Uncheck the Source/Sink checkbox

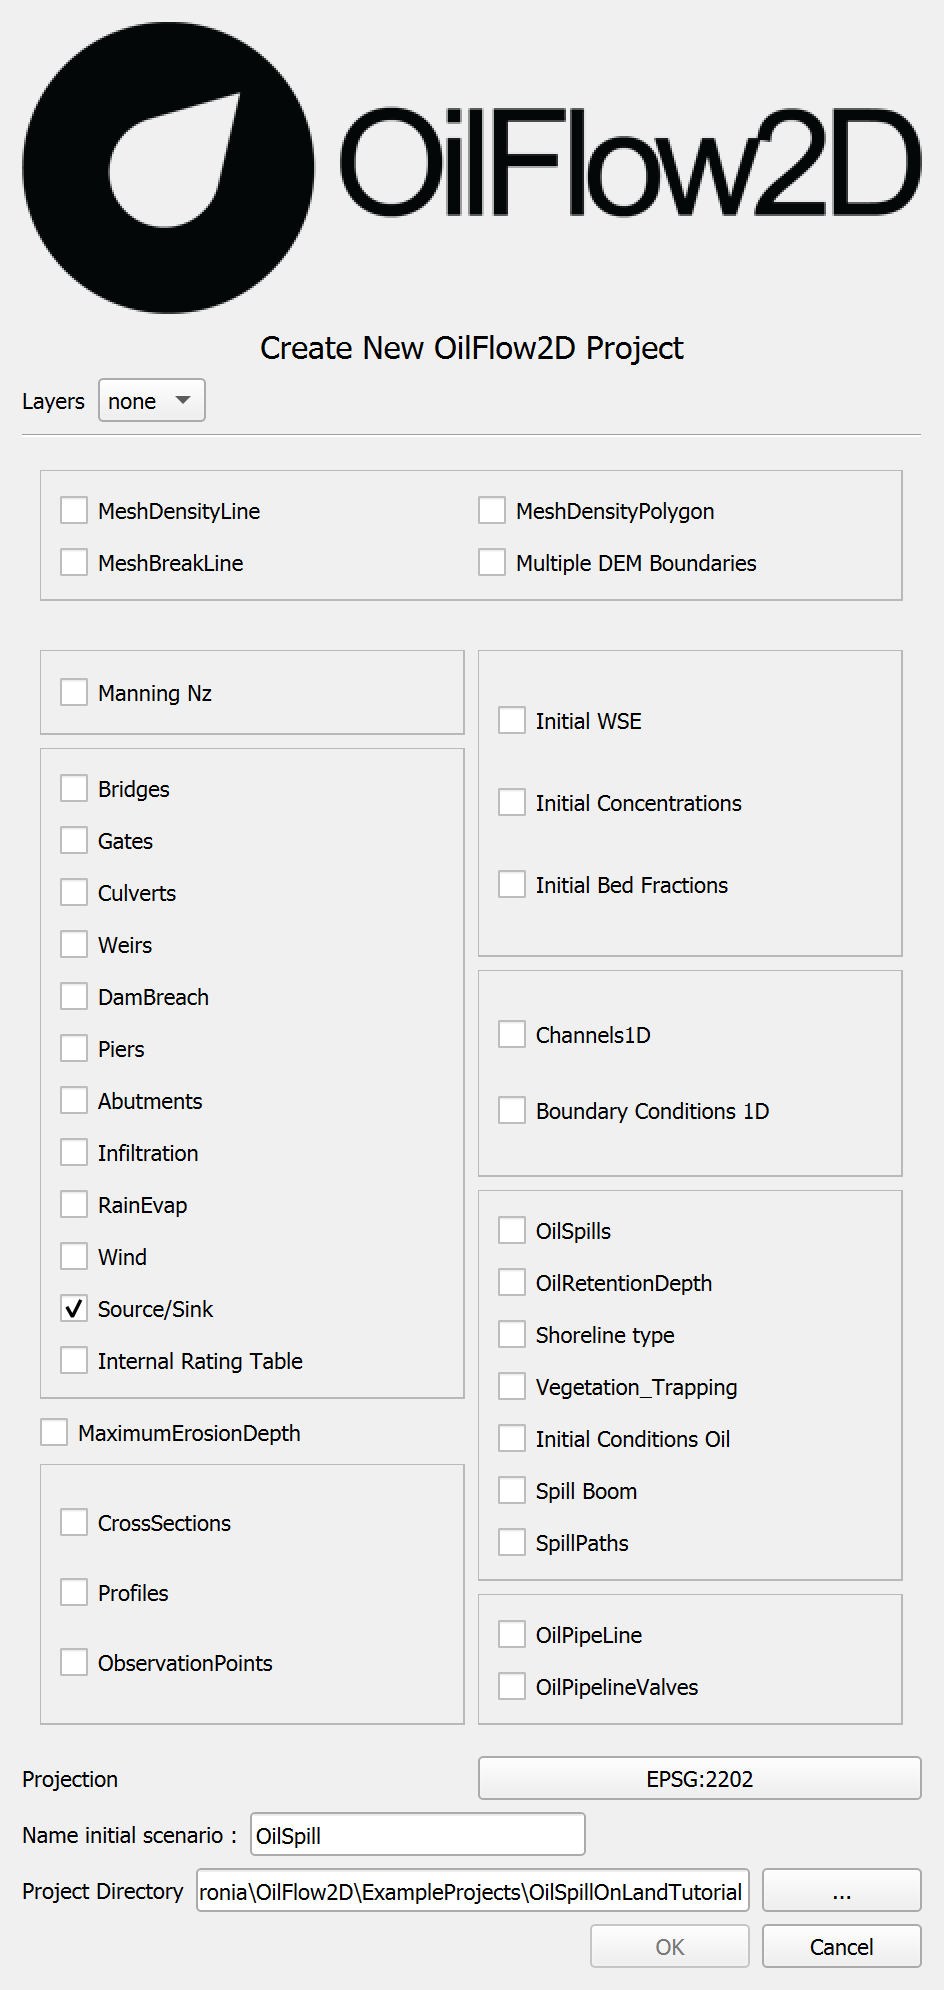[74, 1308]
